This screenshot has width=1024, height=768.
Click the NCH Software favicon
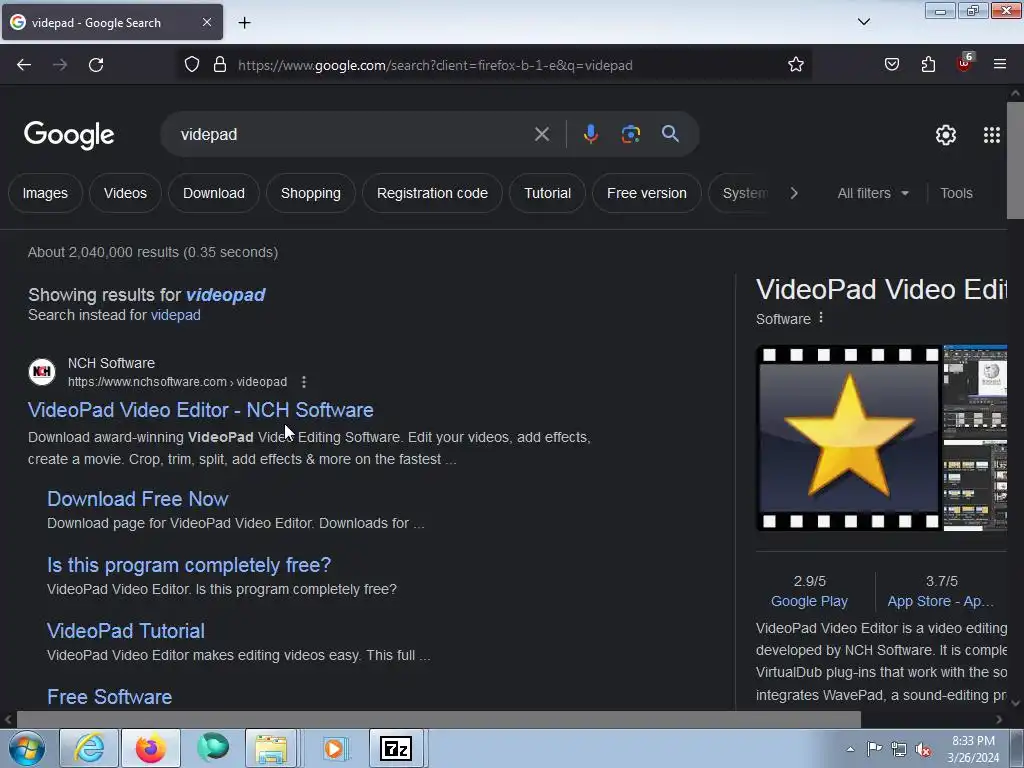pyautogui.click(x=42, y=372)
